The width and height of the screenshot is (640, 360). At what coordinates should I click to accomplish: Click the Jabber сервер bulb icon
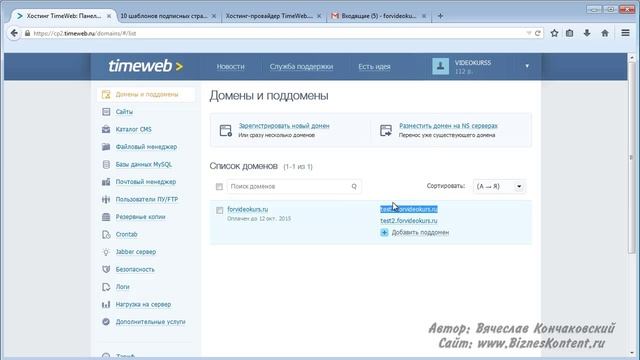point(106,252)
